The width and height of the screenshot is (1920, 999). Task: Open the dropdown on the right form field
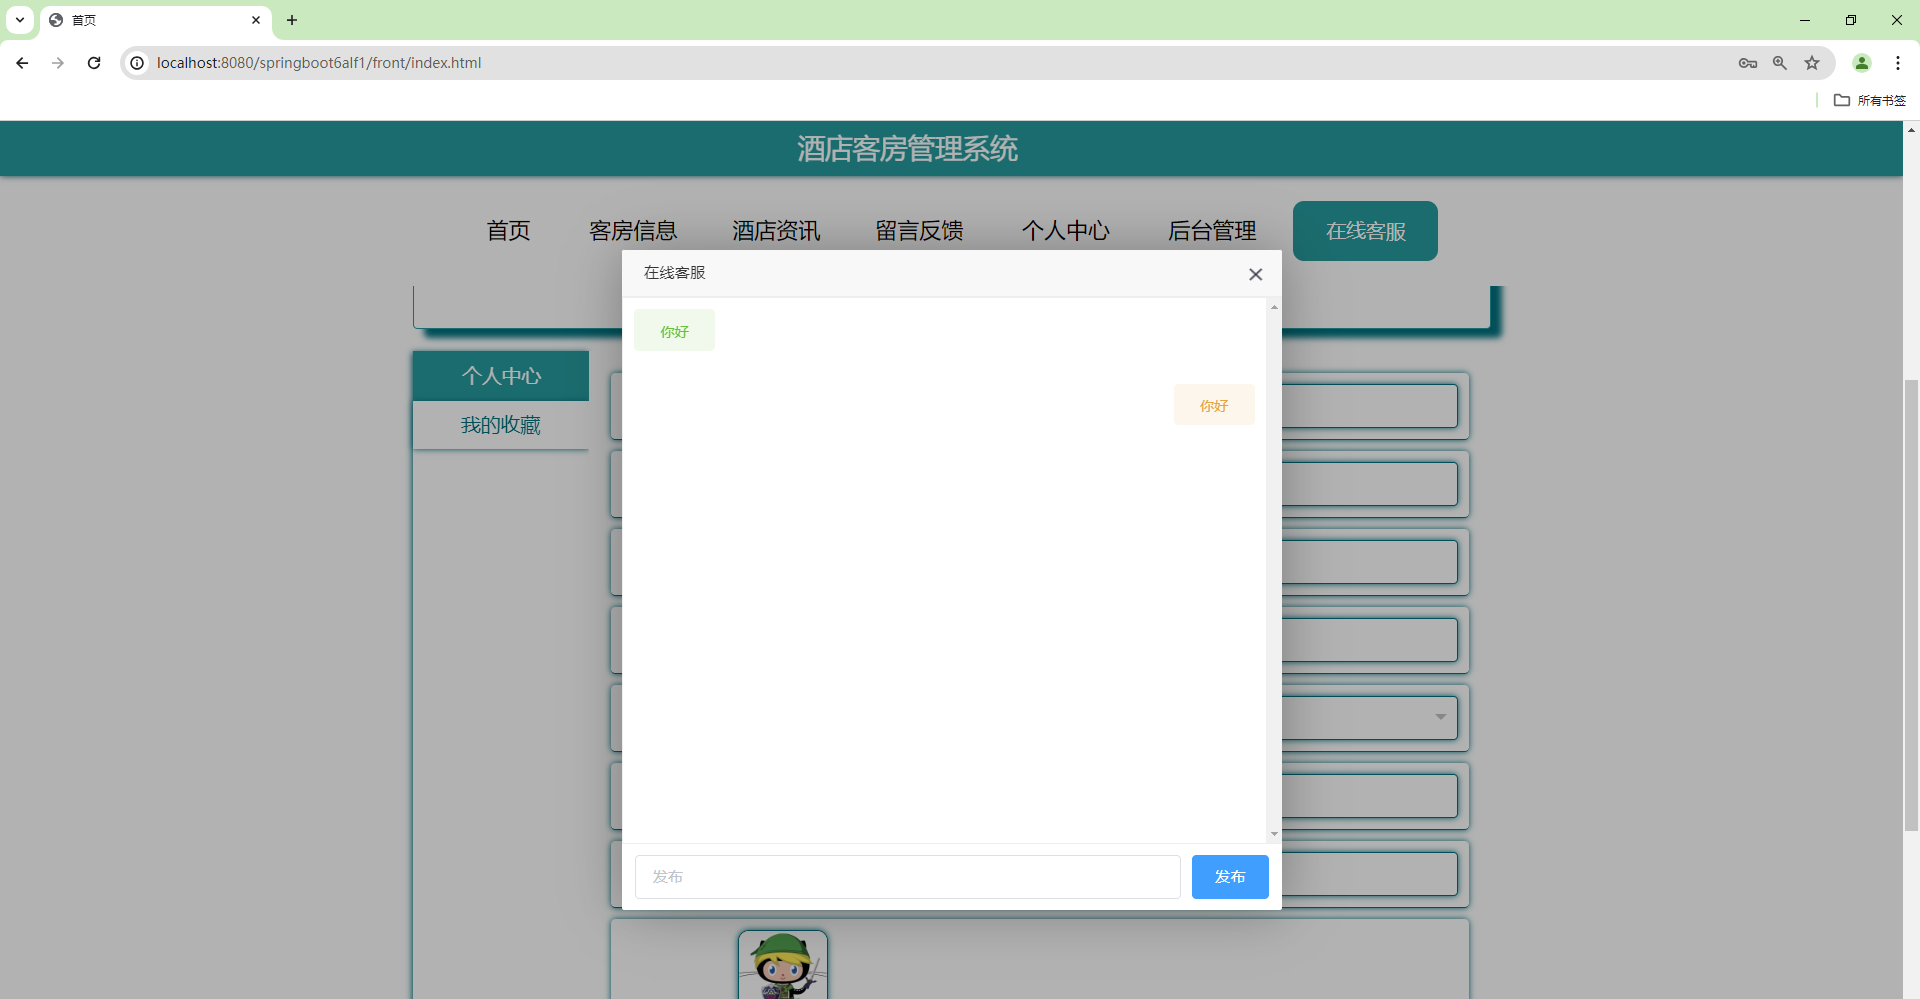pos(1439,718)
